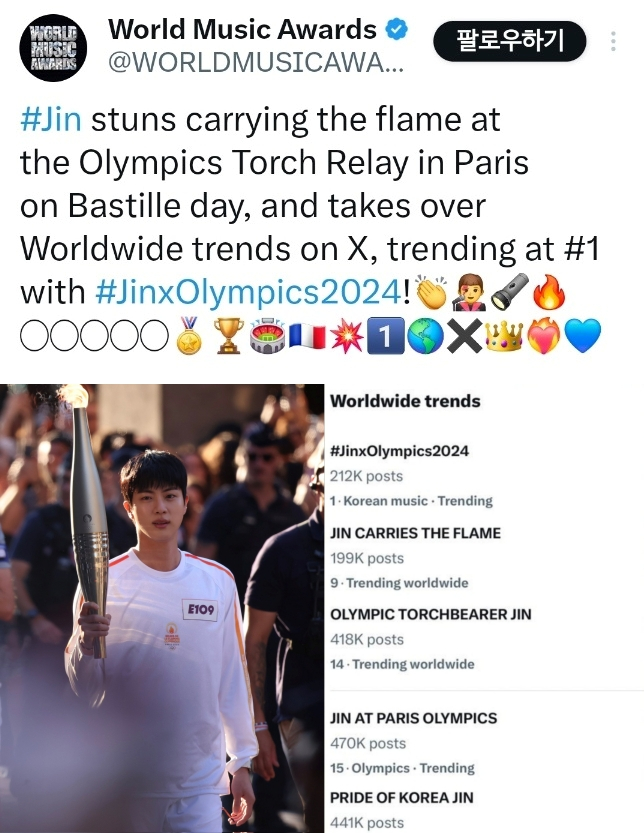This screenshot has width=644, height=833.
Task: Open the #Jin hashtag link
Action: (x=51, y=120)
